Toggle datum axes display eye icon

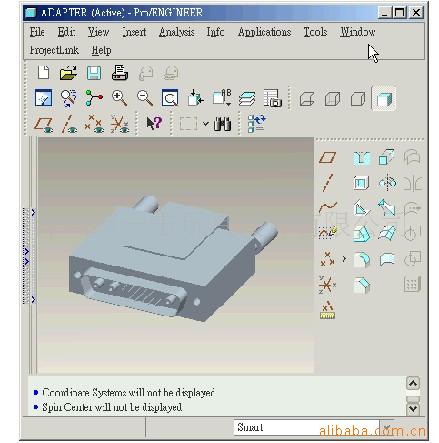[x=69, y=124]
